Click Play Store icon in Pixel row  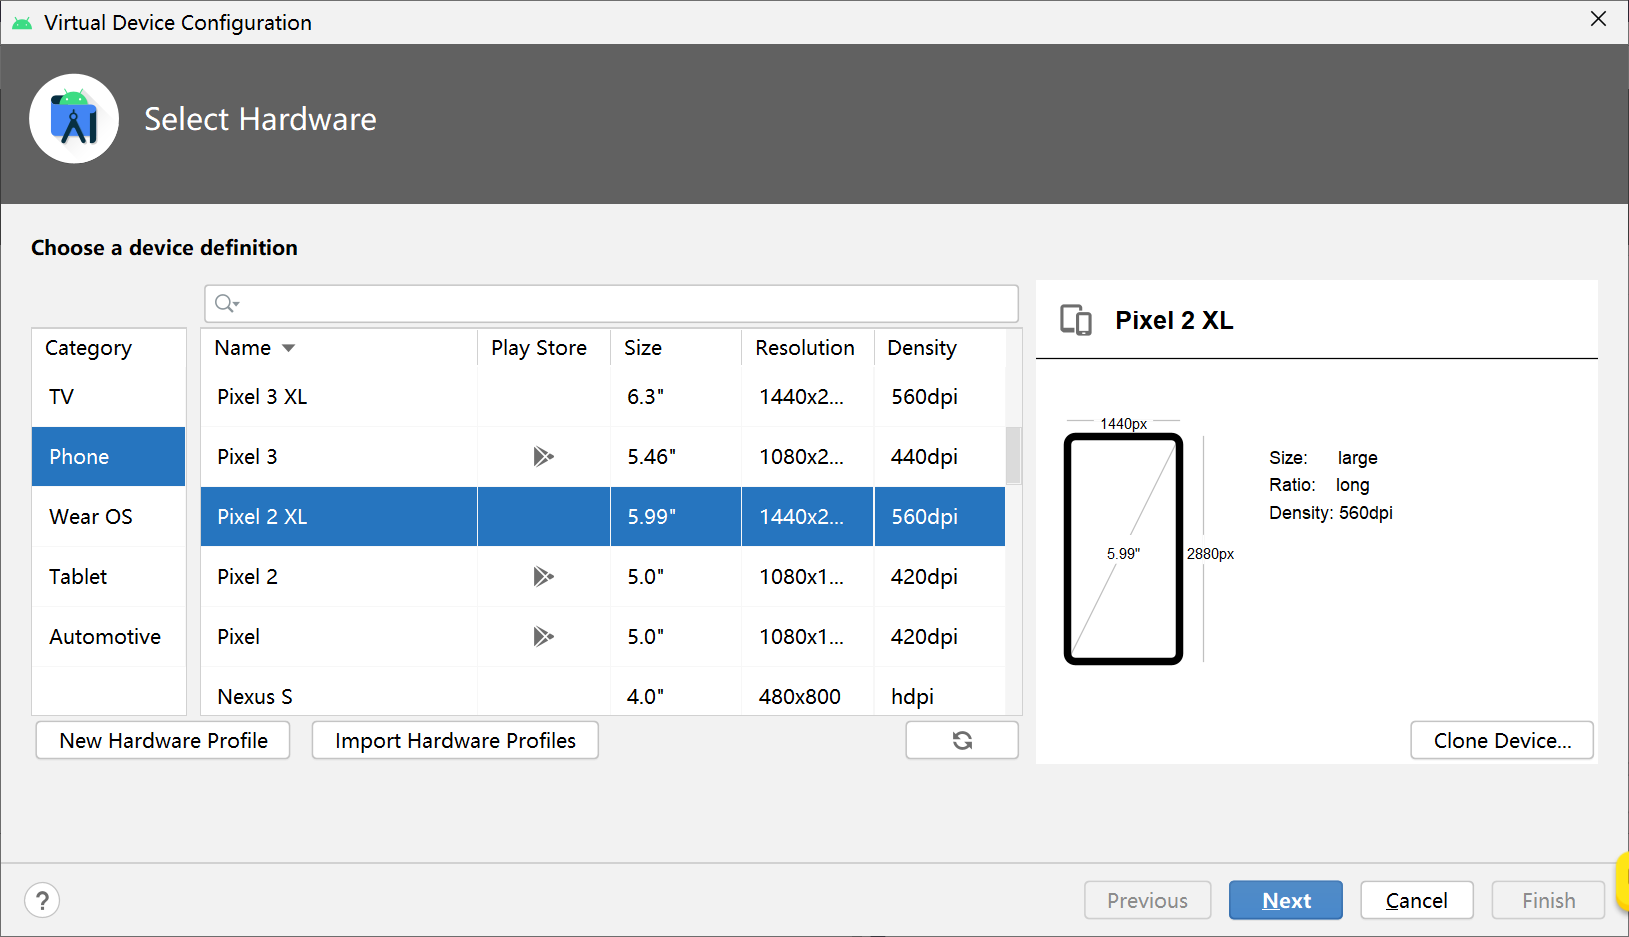(543, 637)
